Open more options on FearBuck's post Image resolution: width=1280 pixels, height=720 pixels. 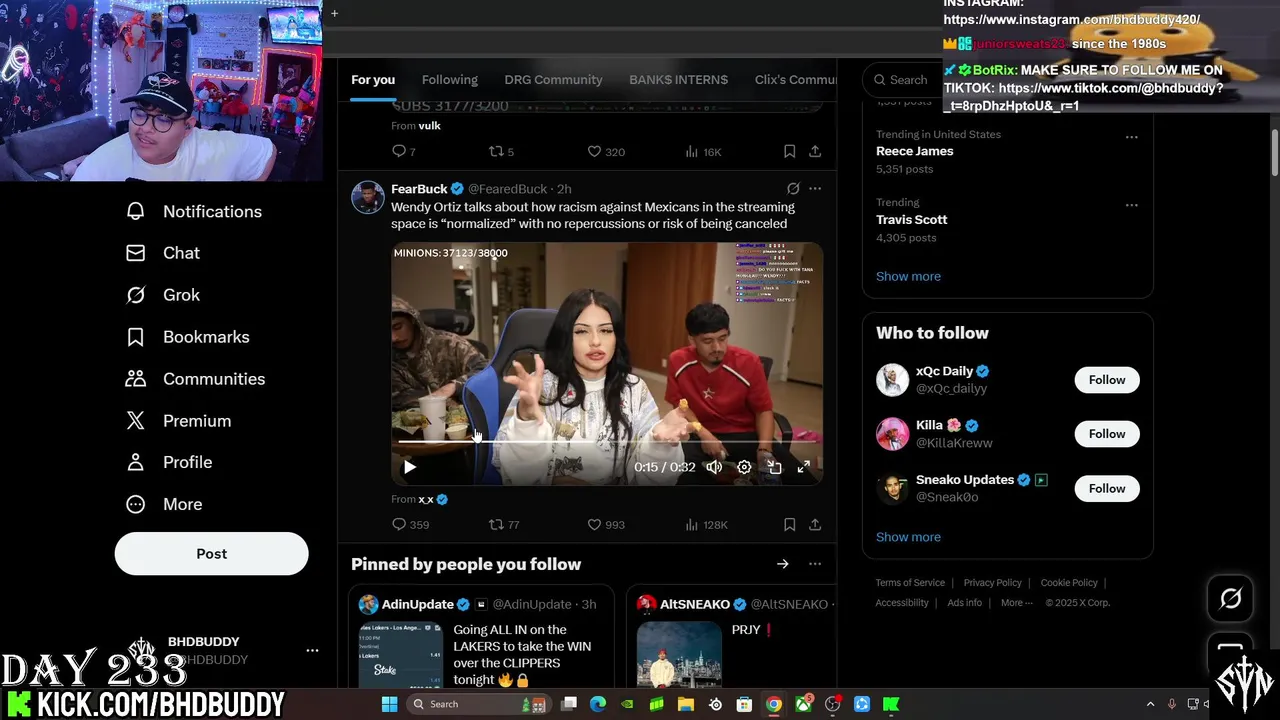tap(815, 188)
